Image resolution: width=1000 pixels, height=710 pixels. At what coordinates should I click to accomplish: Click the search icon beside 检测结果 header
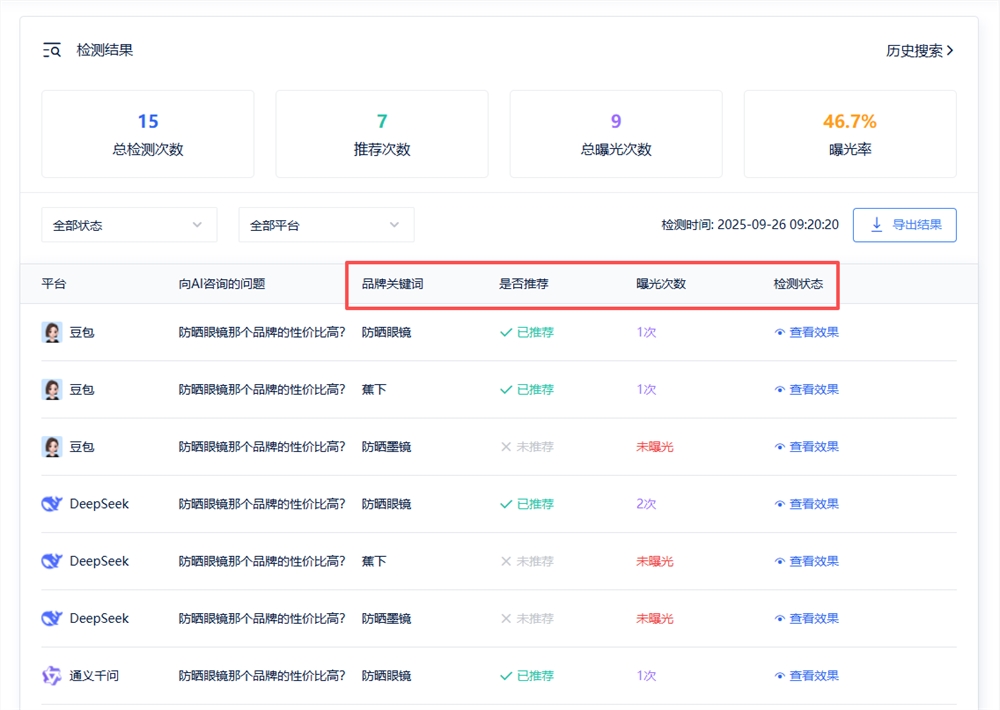[x=52, y=50]
